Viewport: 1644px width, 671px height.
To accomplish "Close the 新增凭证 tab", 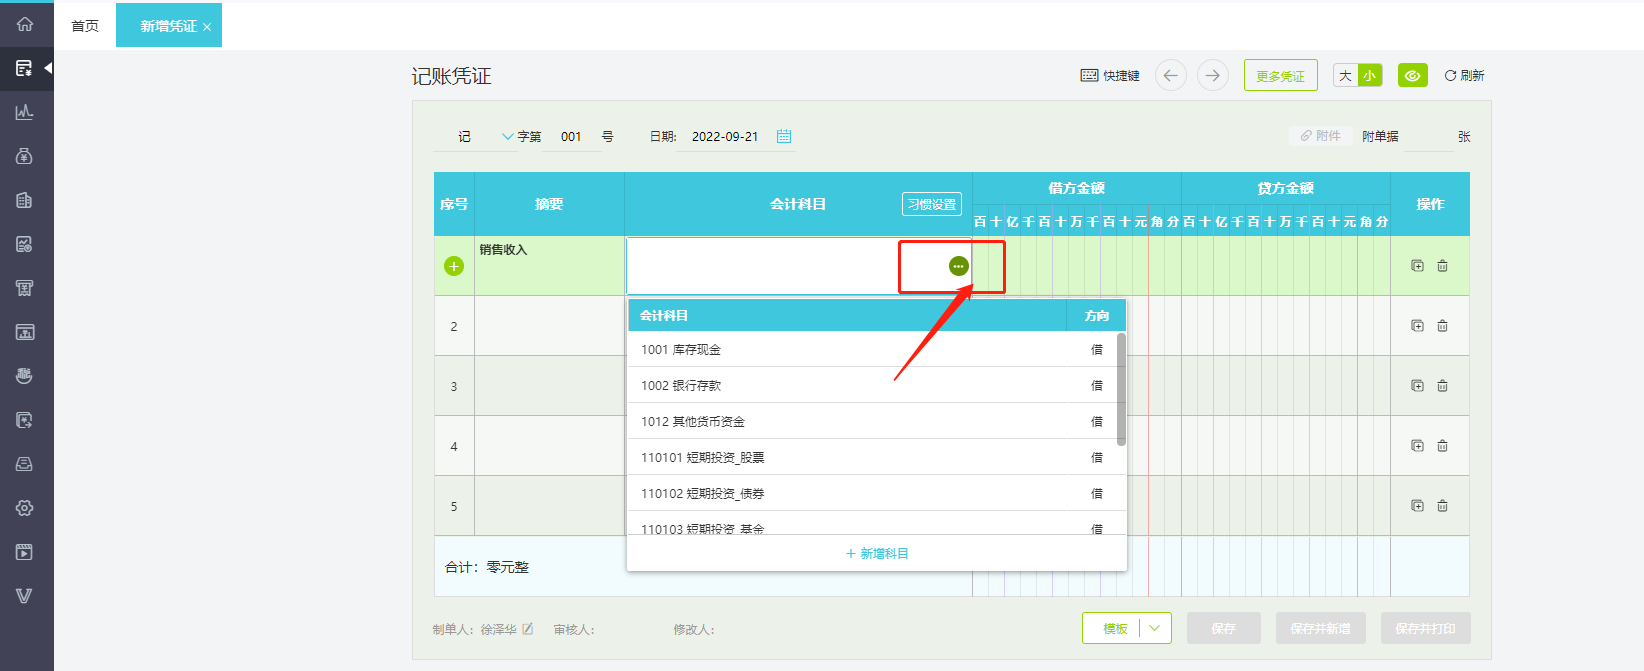I will (x=207, y=27).
